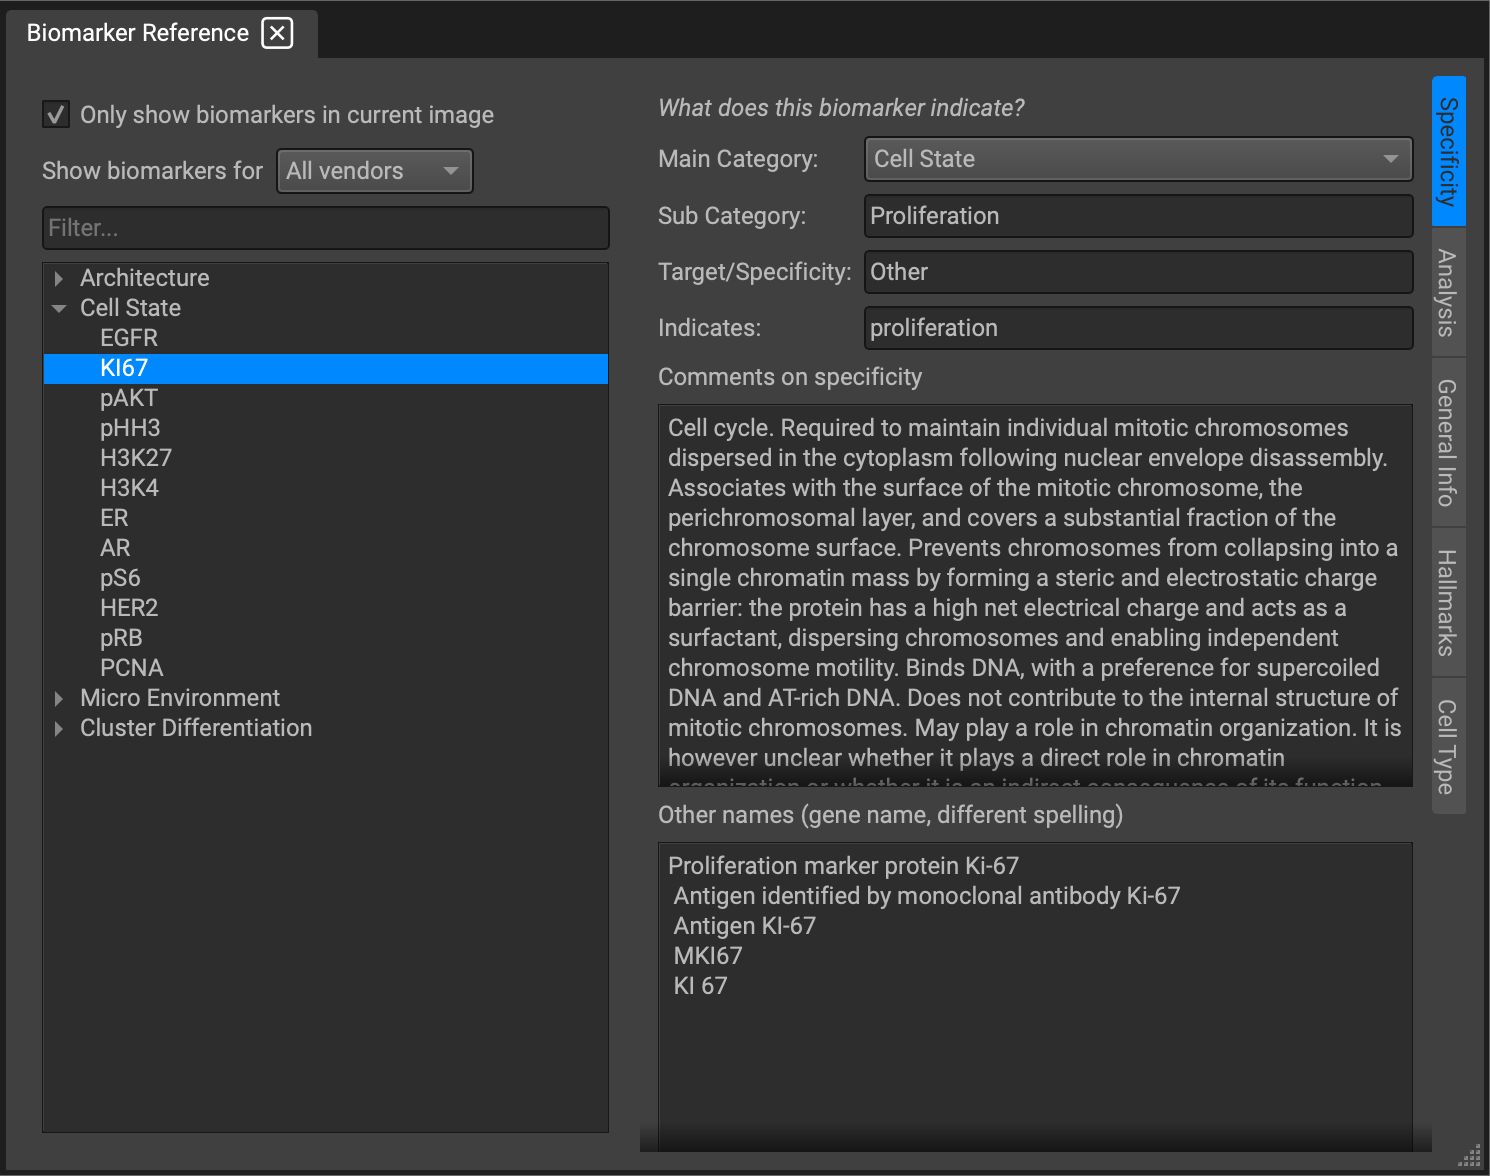Click the Cluster Differentiation category label
Screen dimensions: 1490x1176
click(x=196, y=728)
